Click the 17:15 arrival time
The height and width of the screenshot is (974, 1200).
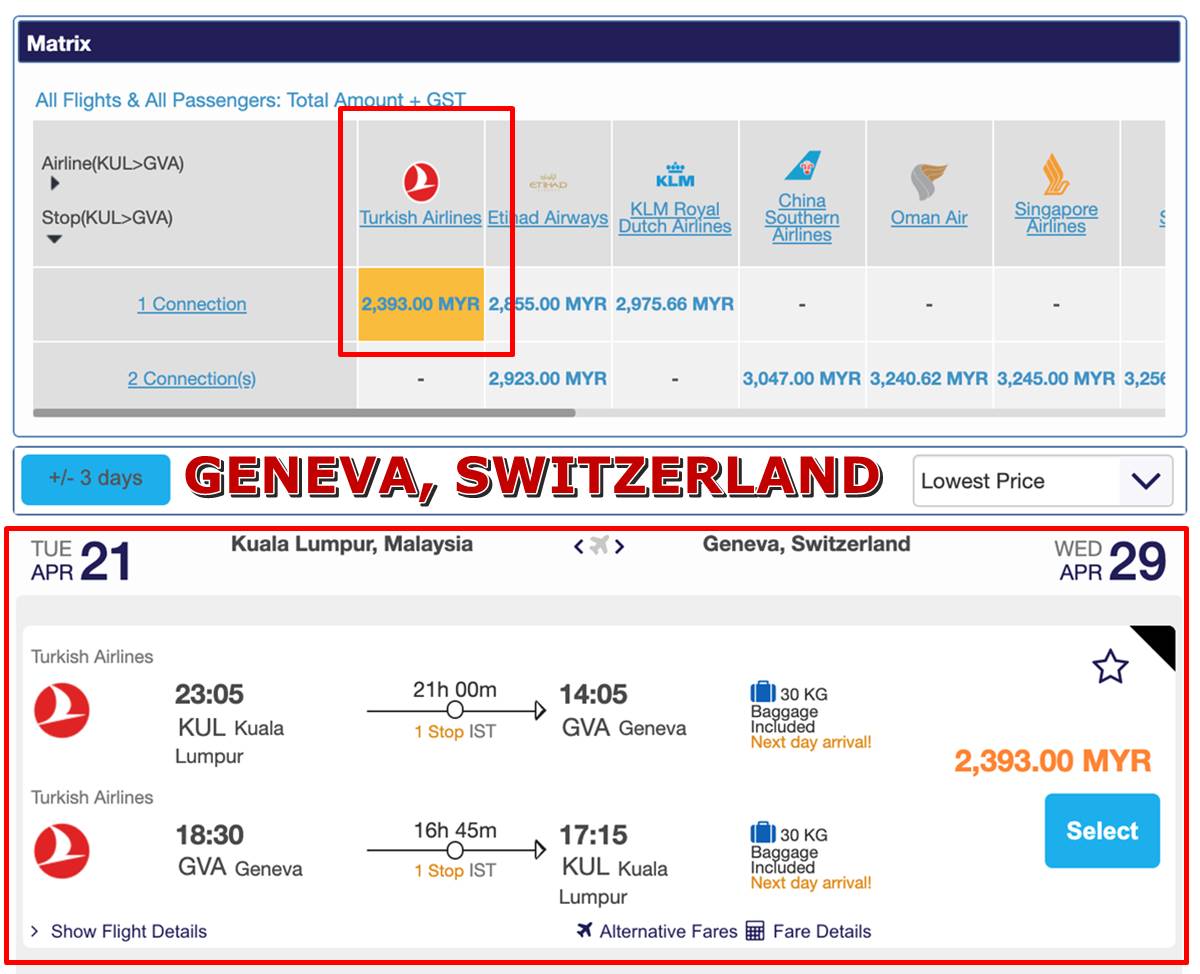point(593,835)
